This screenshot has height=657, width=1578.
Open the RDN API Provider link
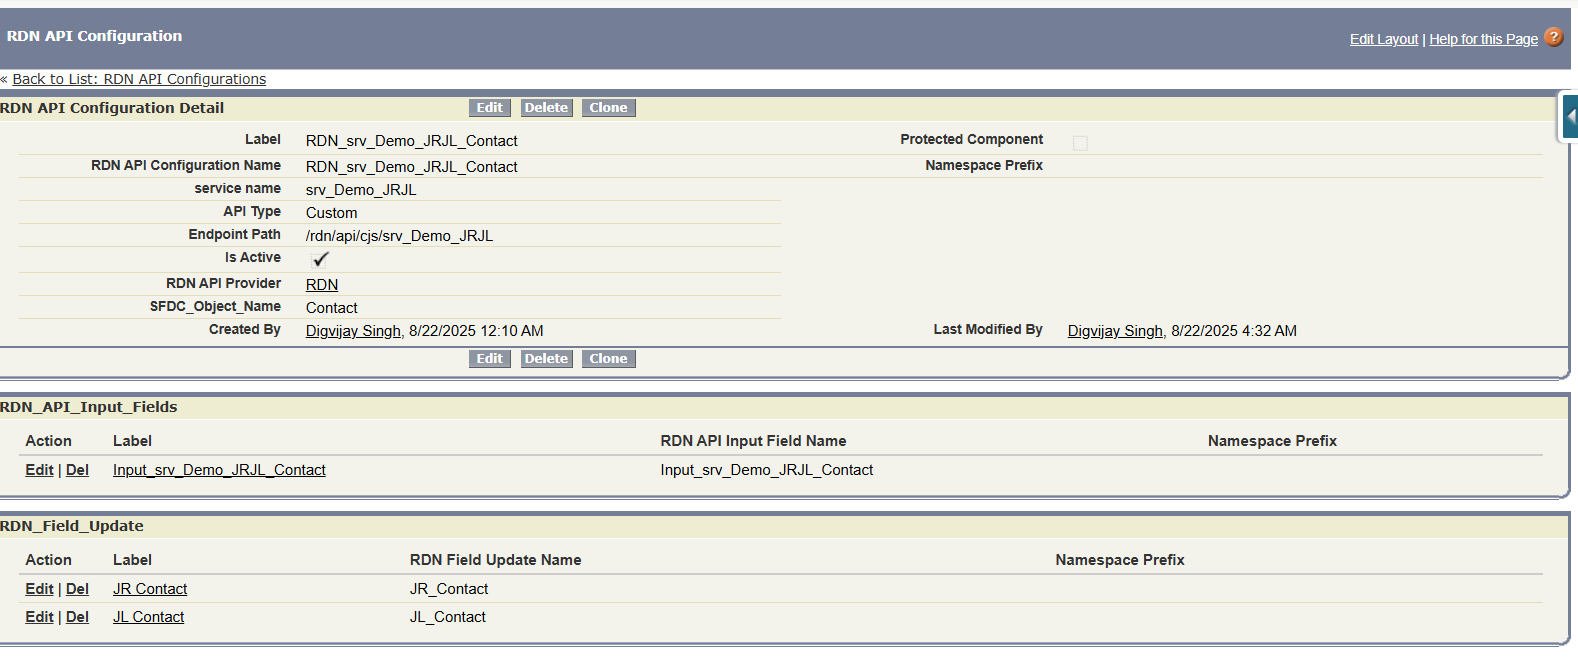(x=322, y=285)
